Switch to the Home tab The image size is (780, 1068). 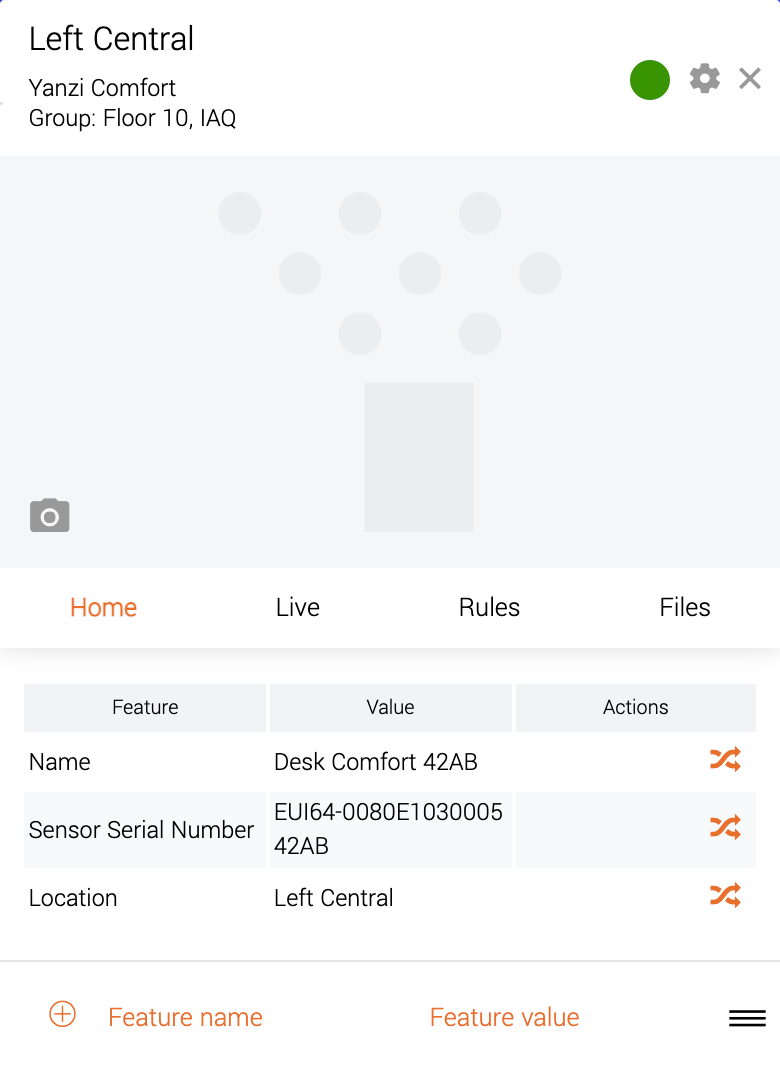(104, 608)
